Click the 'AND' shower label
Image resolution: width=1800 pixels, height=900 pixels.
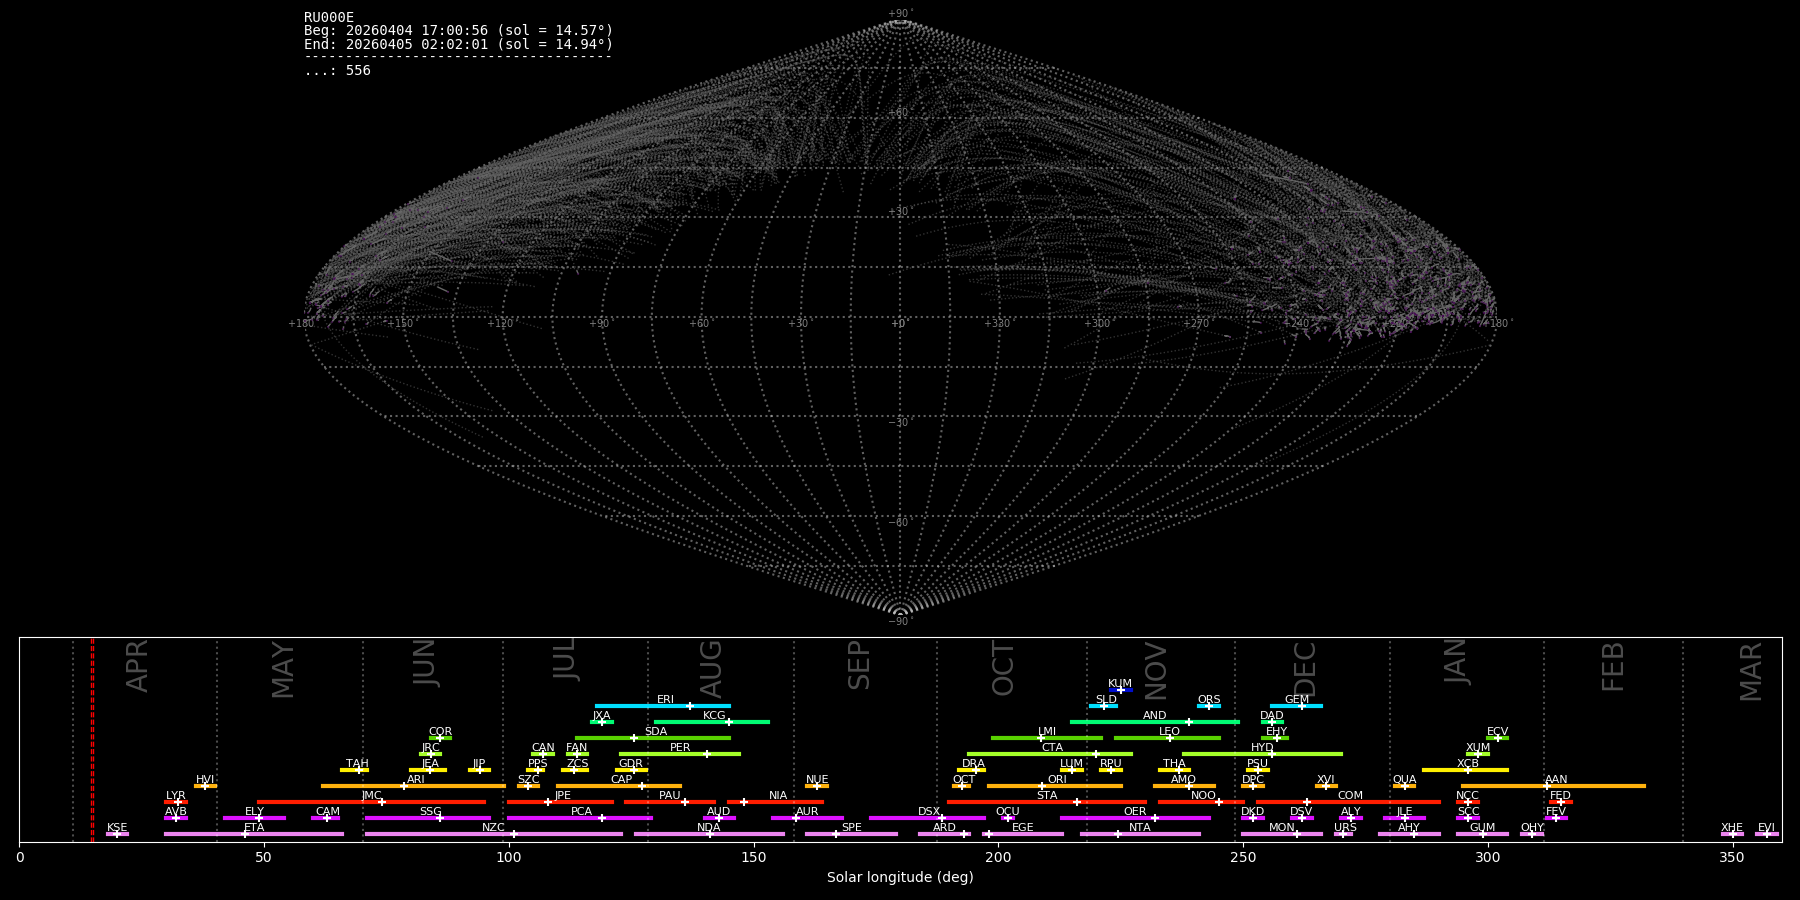(1155, 716)
